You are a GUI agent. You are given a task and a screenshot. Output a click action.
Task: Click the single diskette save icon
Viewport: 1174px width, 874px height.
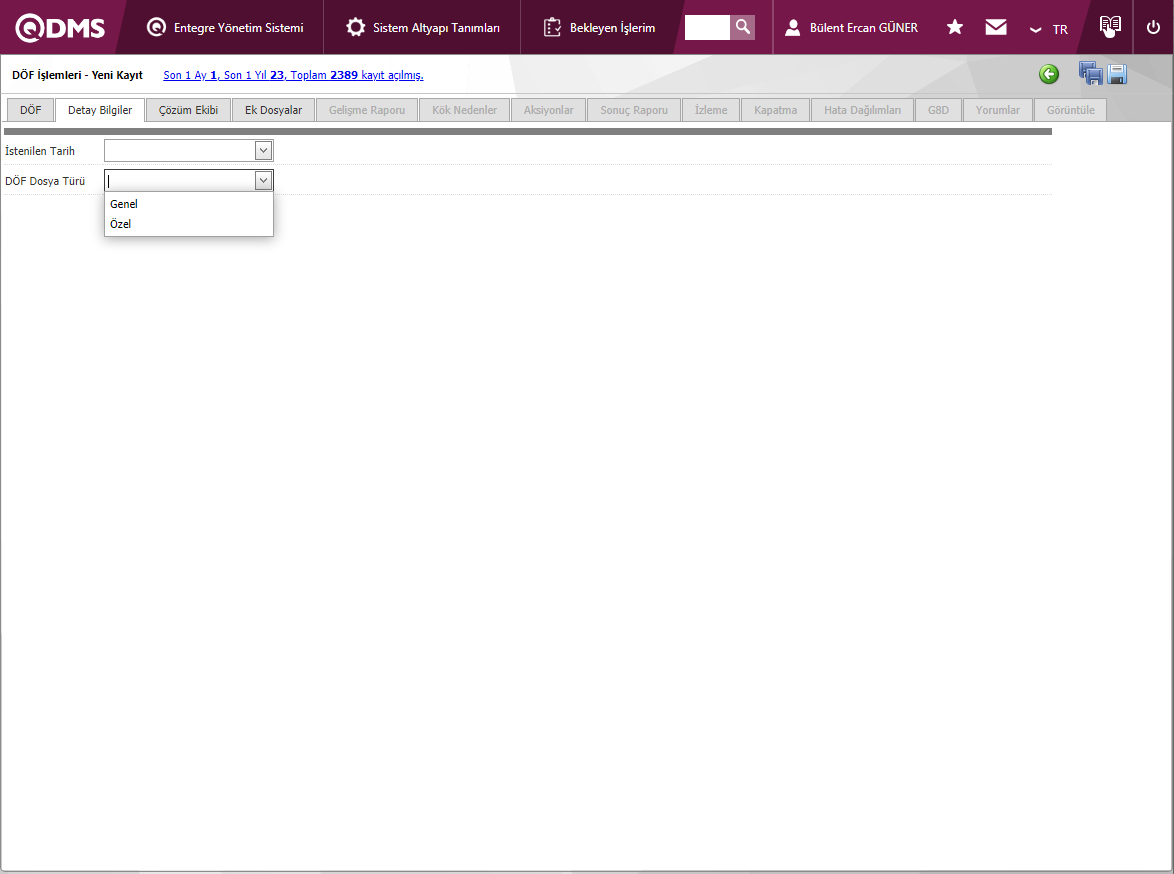point(1117,74)
